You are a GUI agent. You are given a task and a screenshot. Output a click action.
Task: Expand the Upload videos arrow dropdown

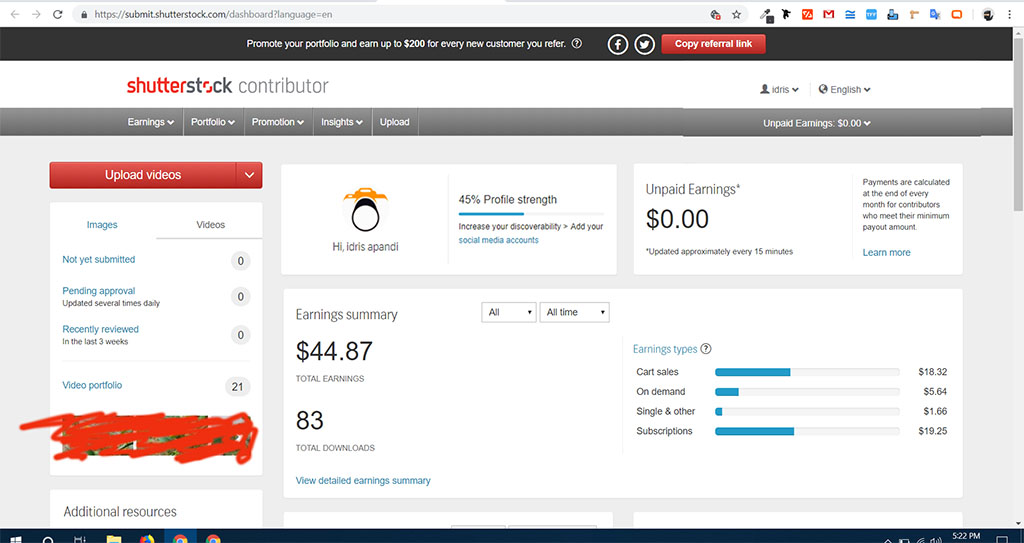point(249,175)
